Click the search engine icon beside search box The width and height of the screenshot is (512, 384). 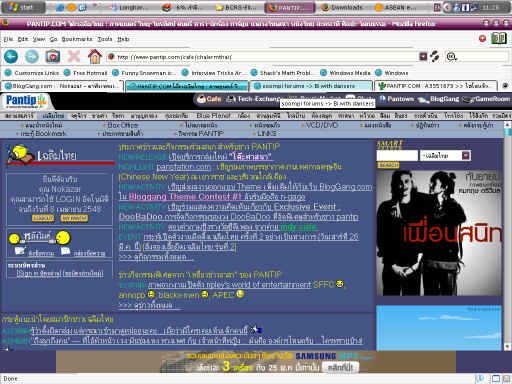tap(451, 57)
